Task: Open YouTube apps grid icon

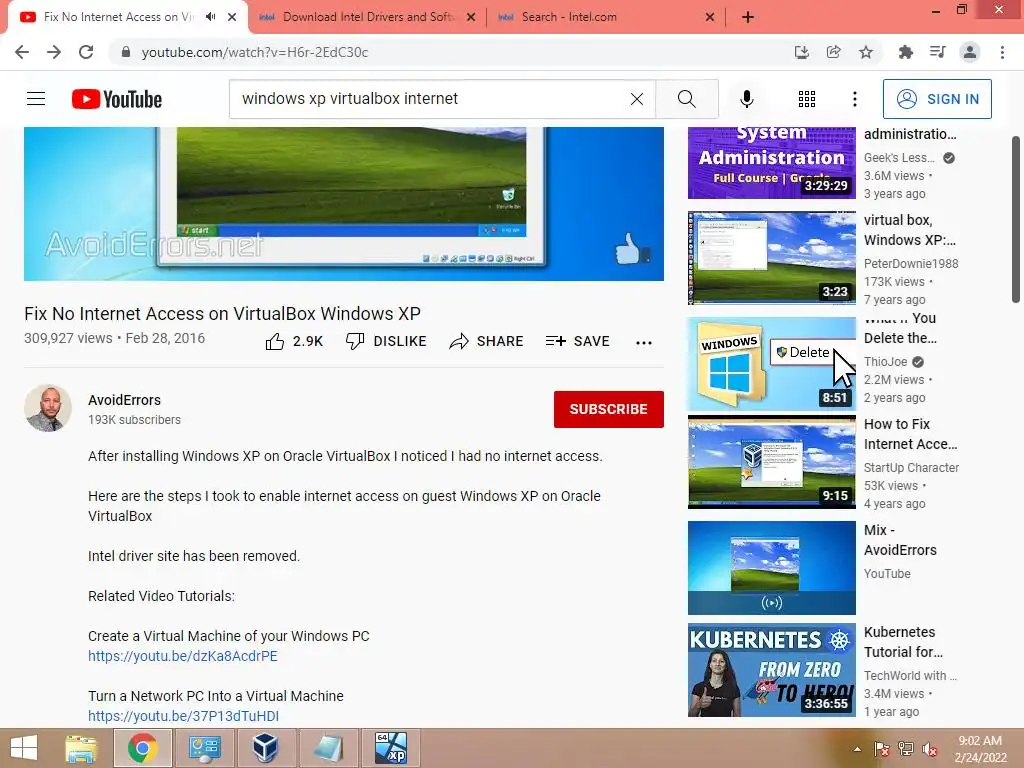Action: click(x=807, y=99)
